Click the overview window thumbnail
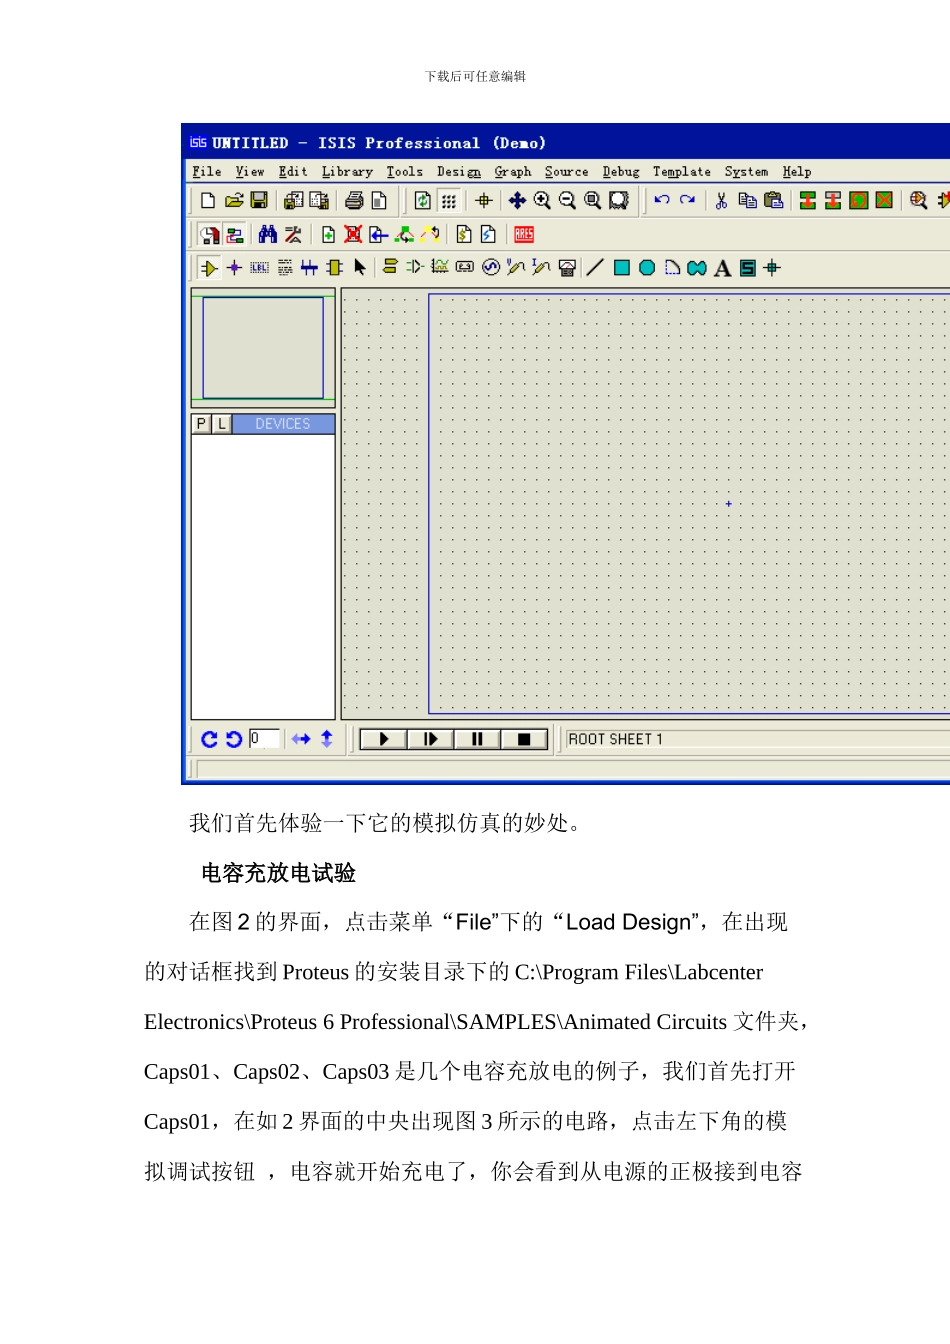Screen dimensions: 950x1344 pos(263,348)
